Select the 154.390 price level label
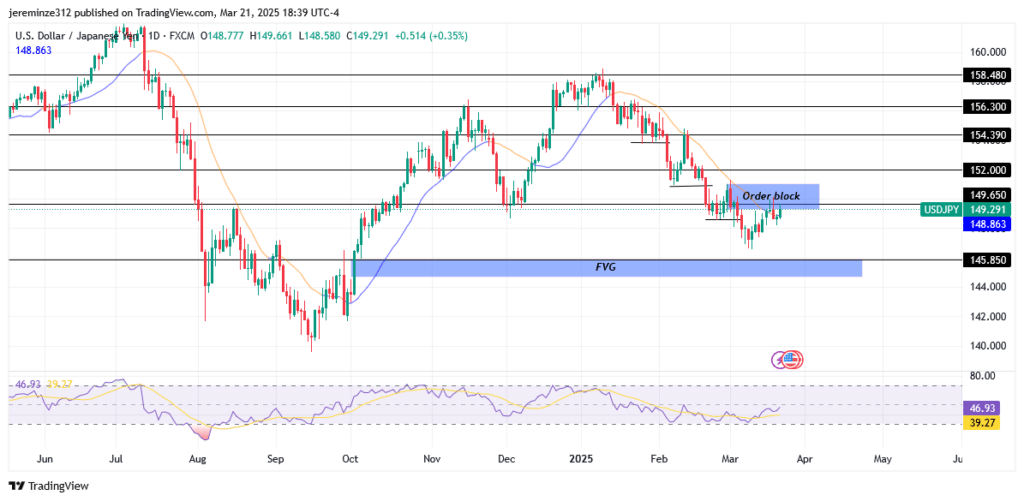Viewport: 1024px width, 501px height. 987,135
